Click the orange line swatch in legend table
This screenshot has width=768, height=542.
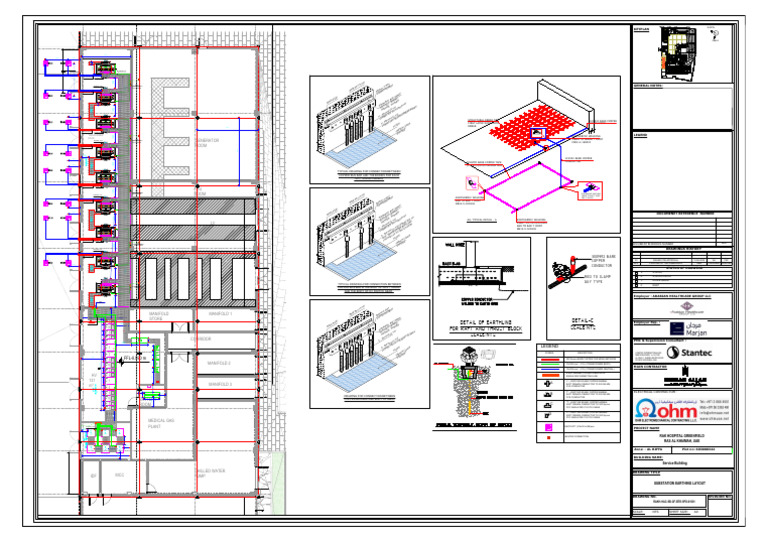pyautogui.click(x=549, y=376)
